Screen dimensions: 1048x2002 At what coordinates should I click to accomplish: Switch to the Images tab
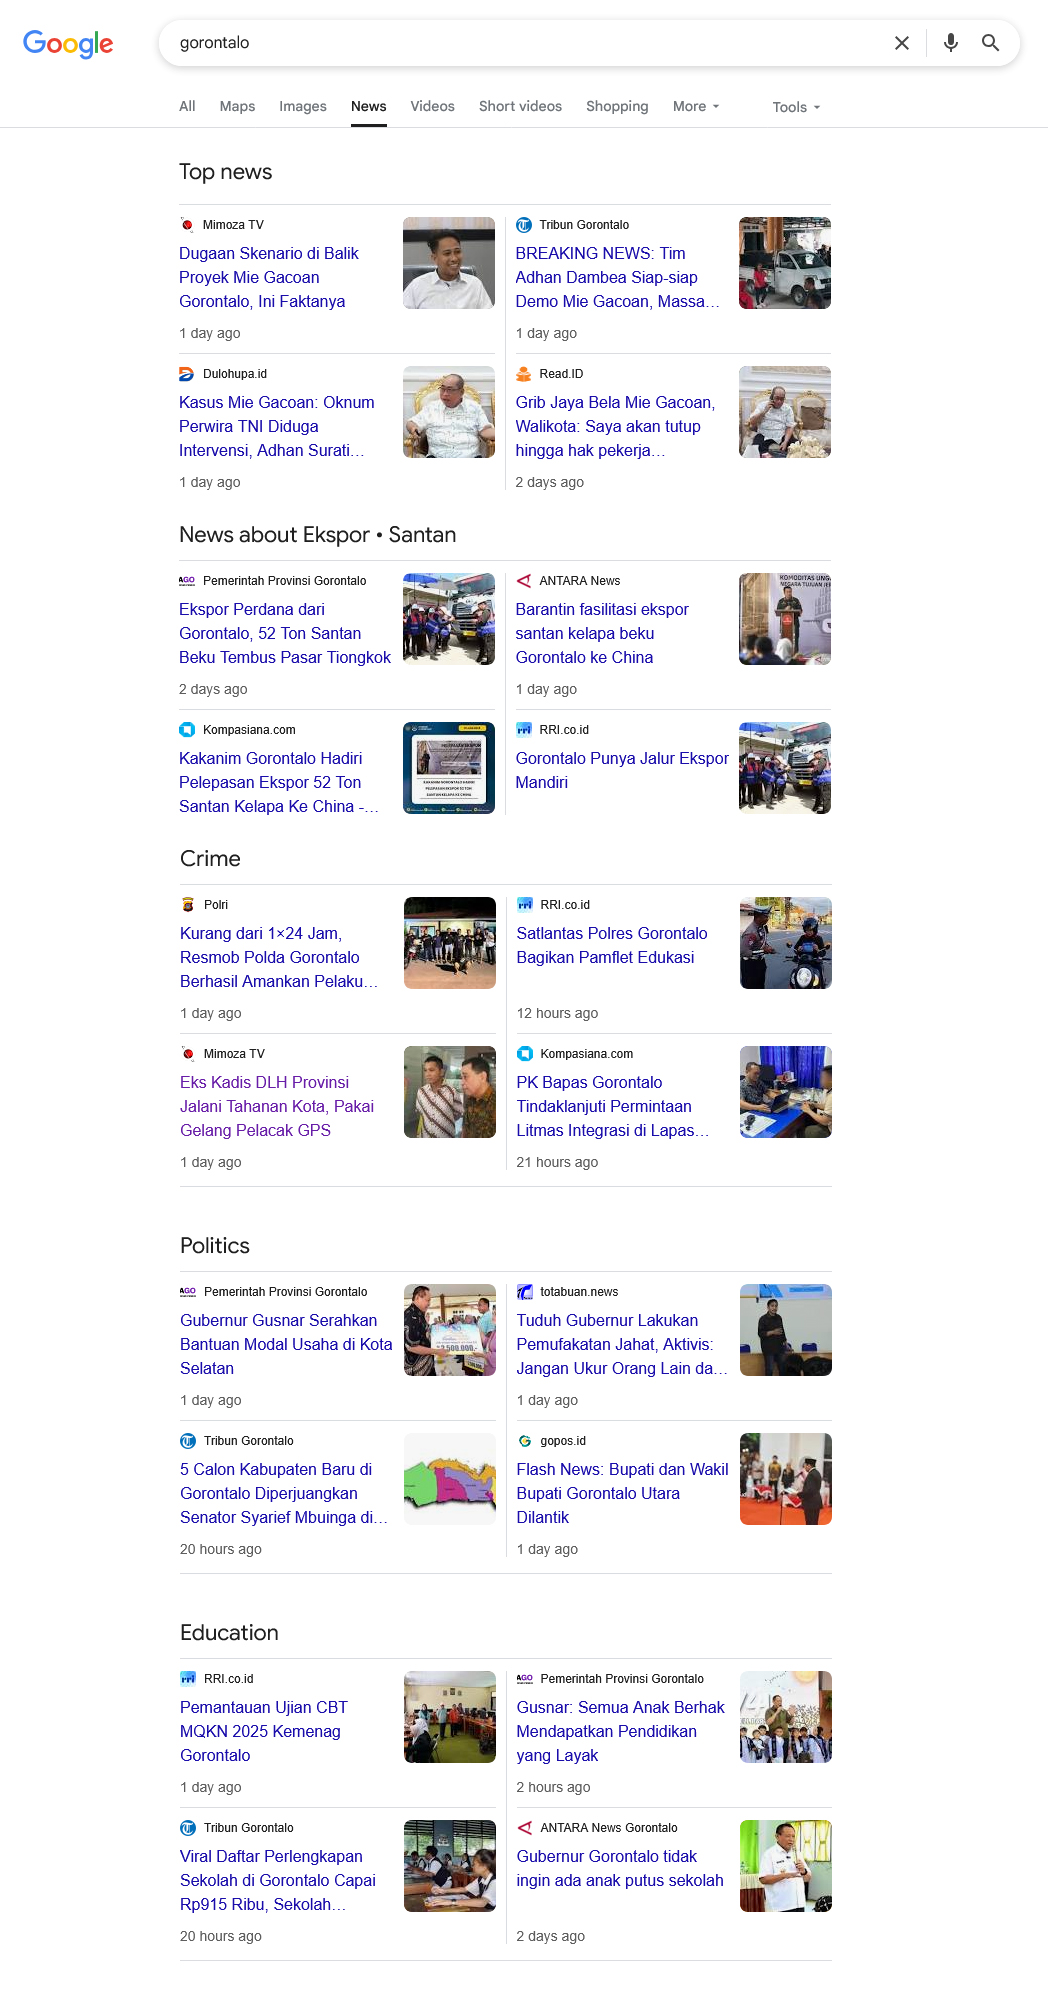point(303,106)
